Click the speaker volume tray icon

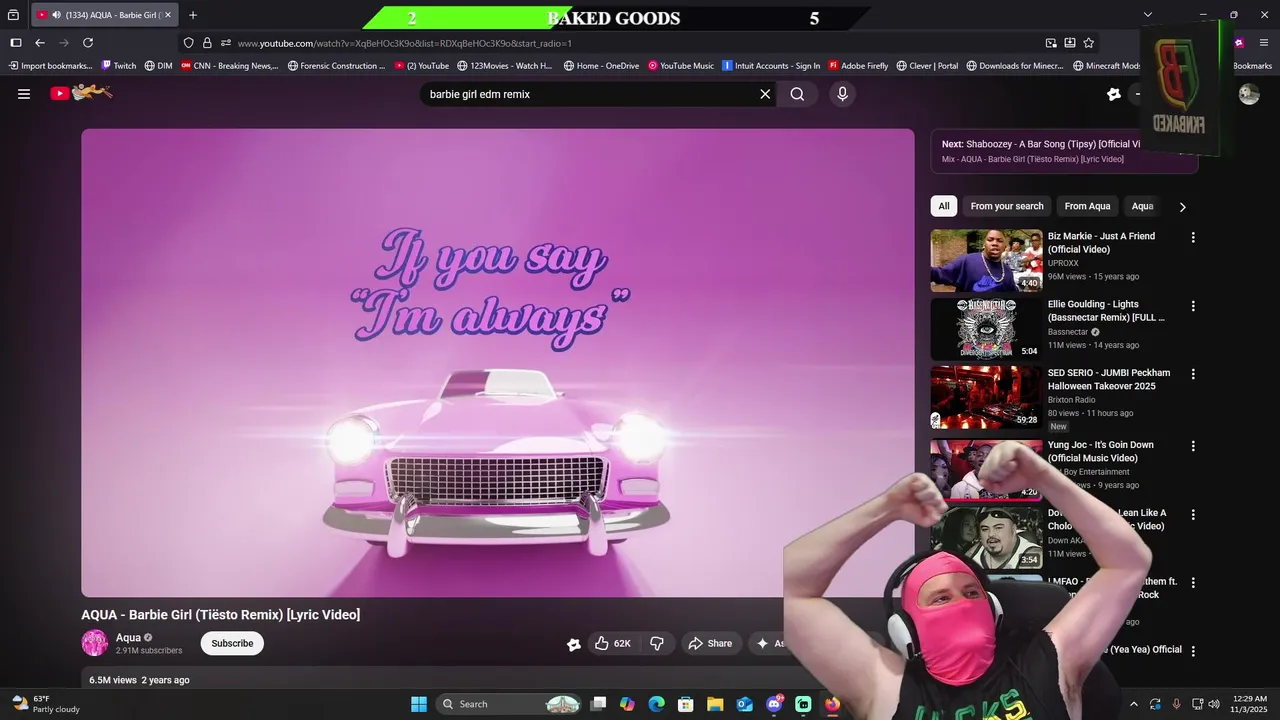pos(1213,704)
